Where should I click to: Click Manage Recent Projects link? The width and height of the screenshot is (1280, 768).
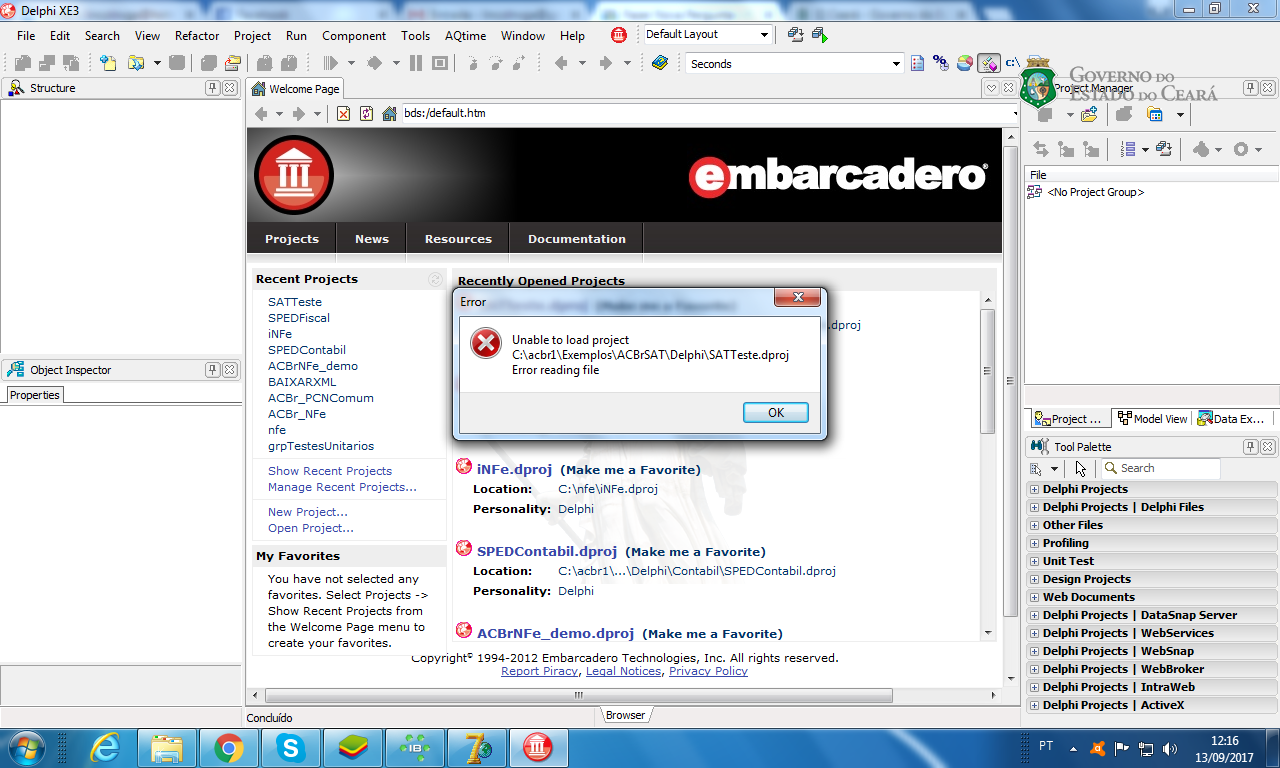(x=343, y=487)
